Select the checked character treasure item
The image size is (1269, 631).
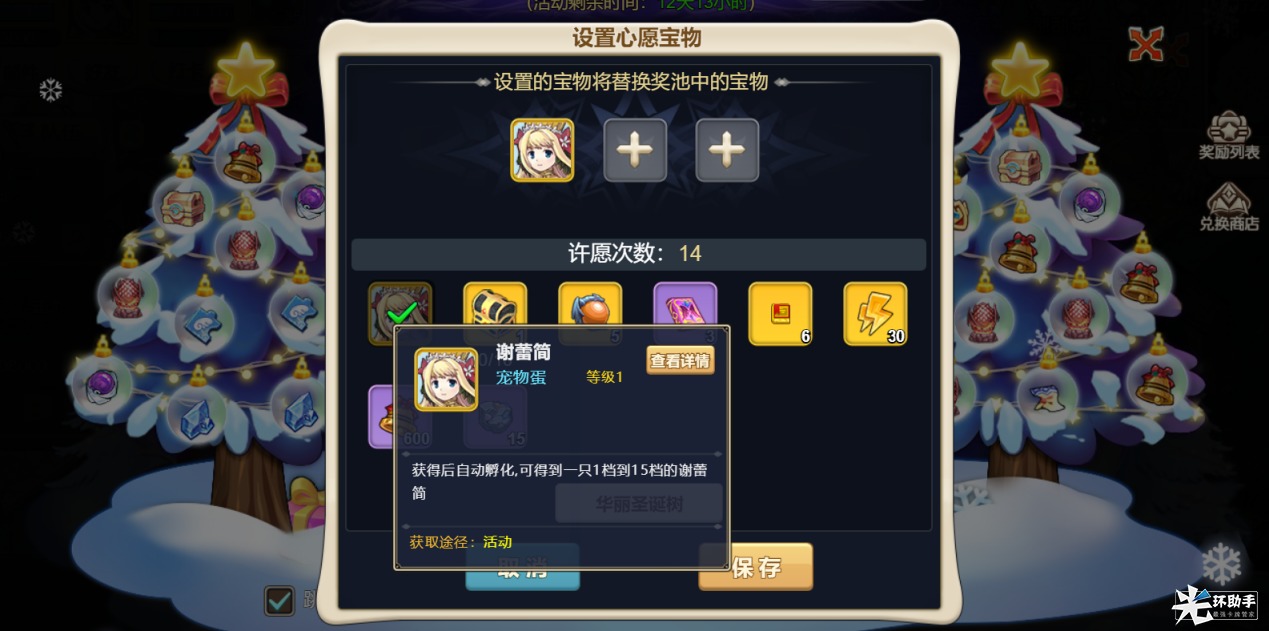400,313
